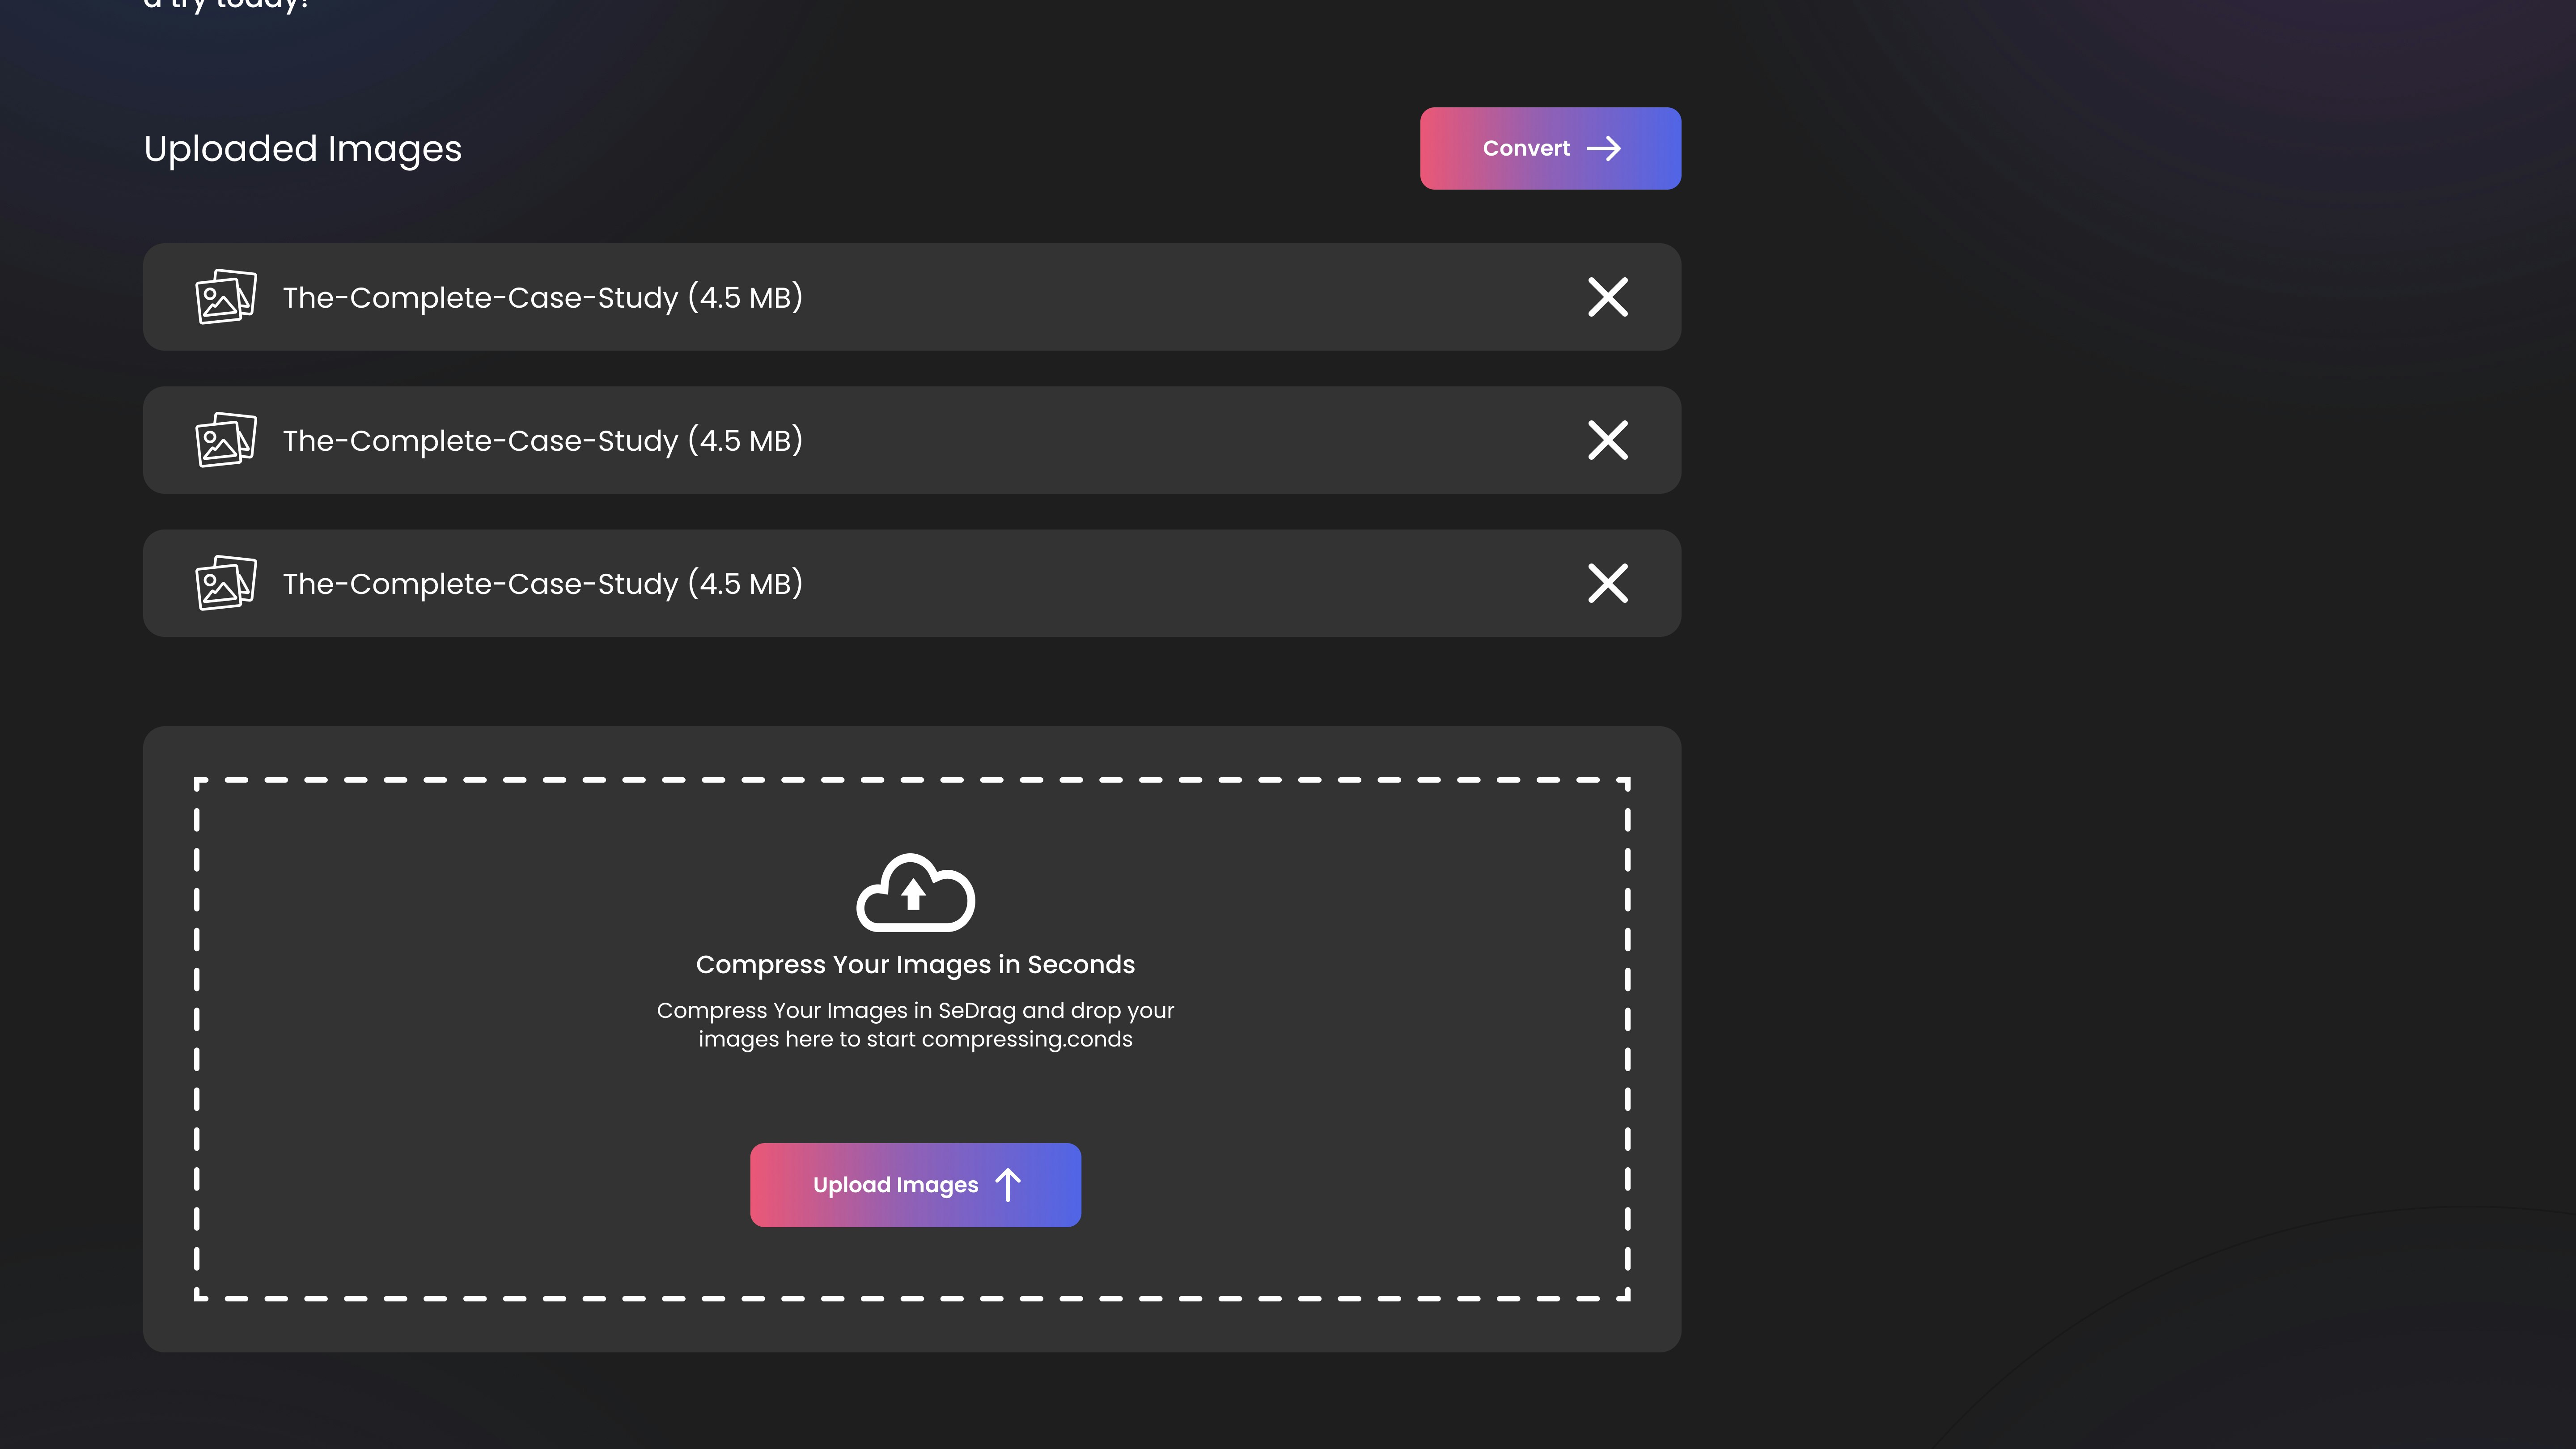Select the third The-Complete-Case-Study file name
The width and height of the screenshot is (2576, 1449).
tap(543, 583)
